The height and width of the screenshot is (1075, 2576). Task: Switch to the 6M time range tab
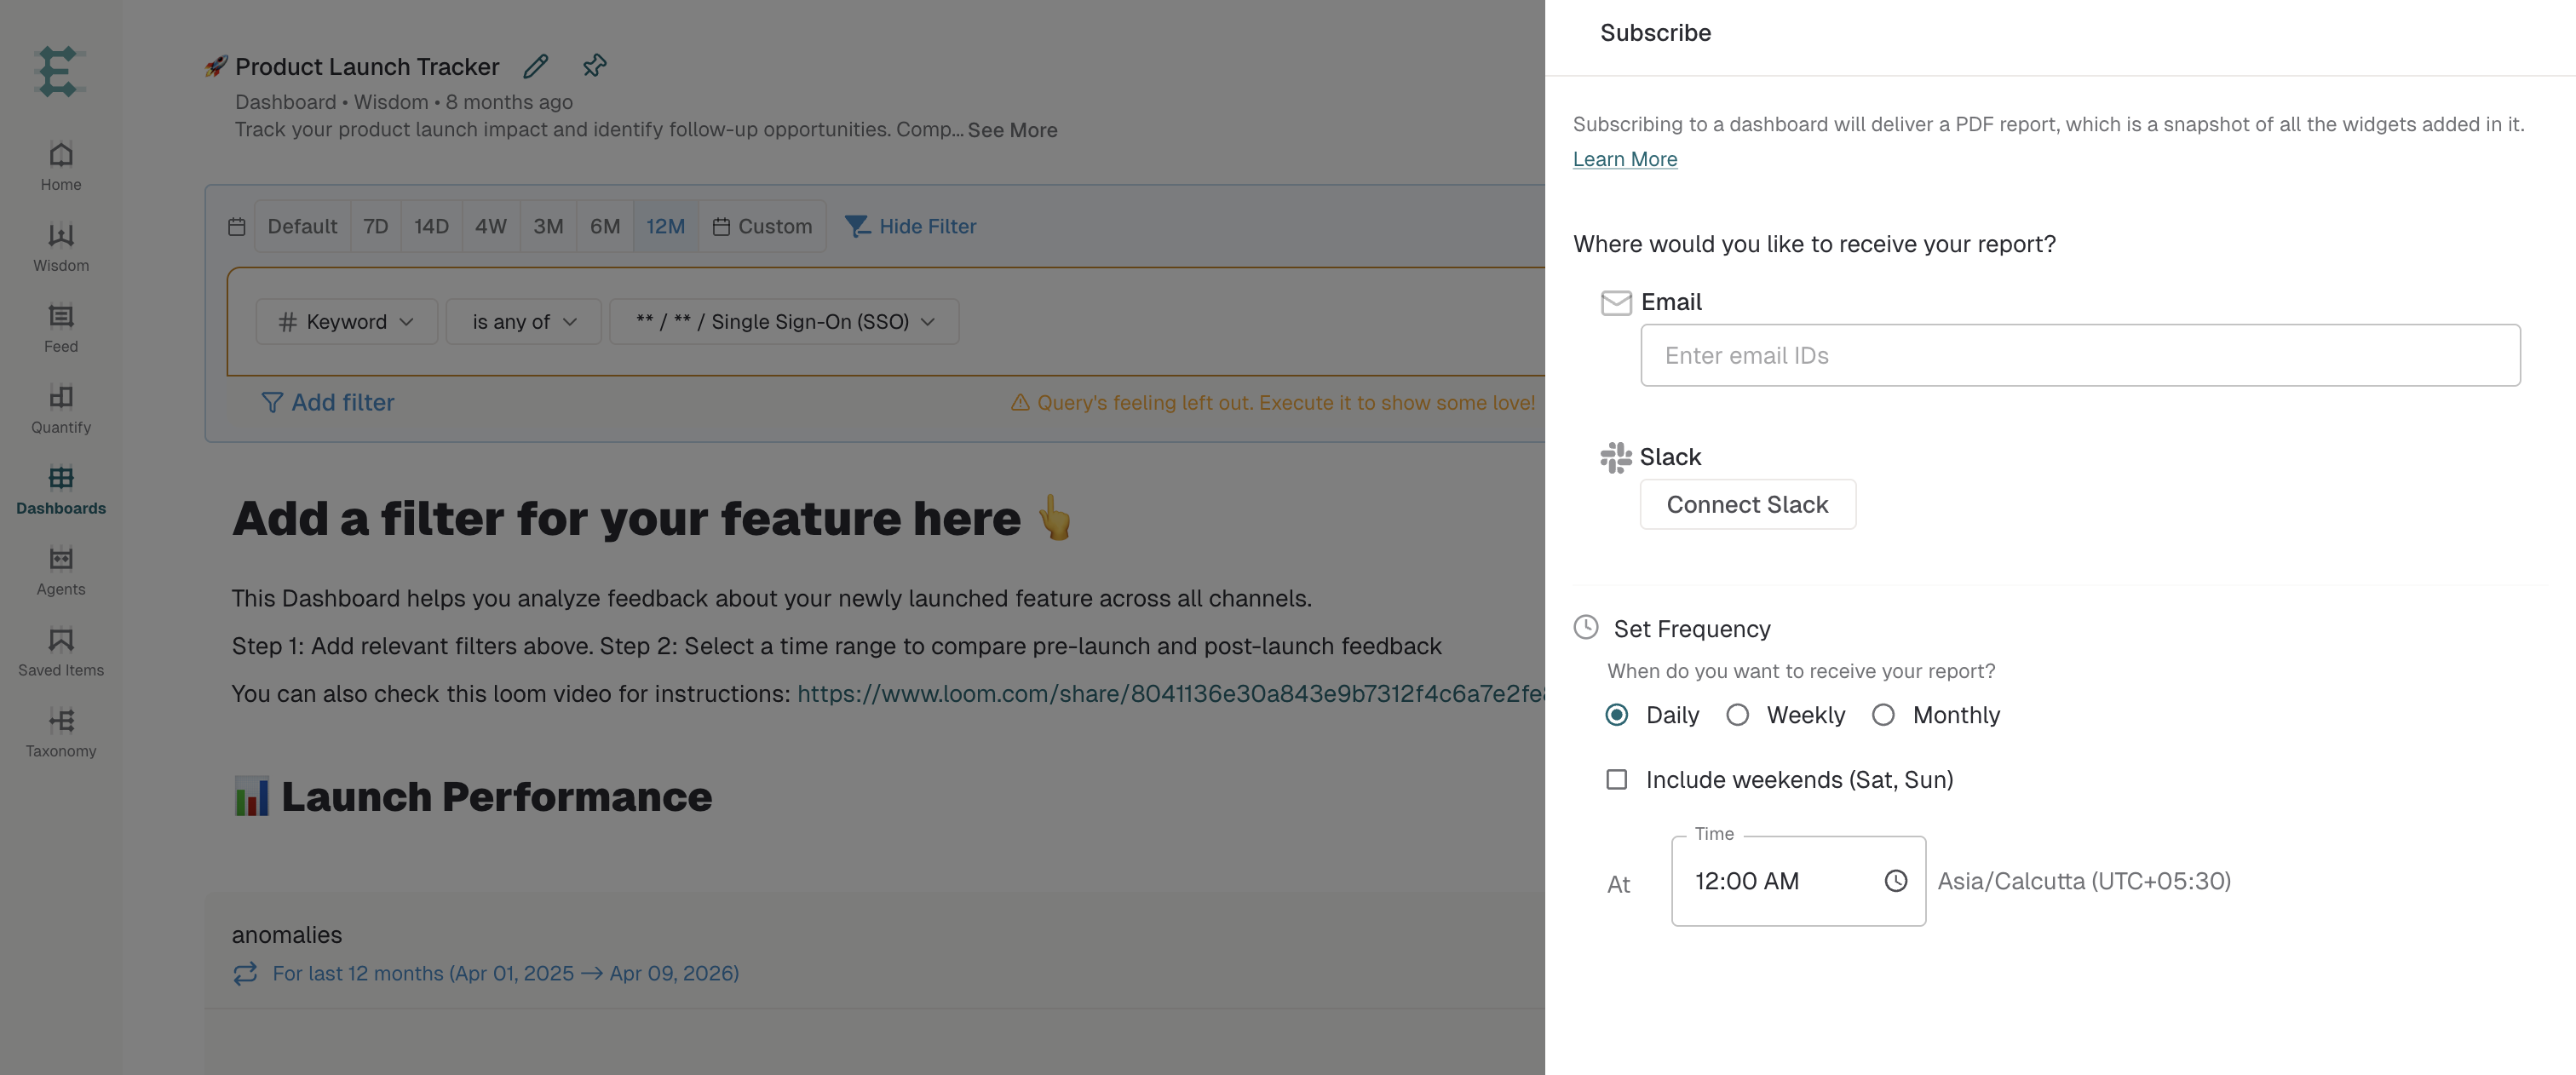(x=605, y=226)
